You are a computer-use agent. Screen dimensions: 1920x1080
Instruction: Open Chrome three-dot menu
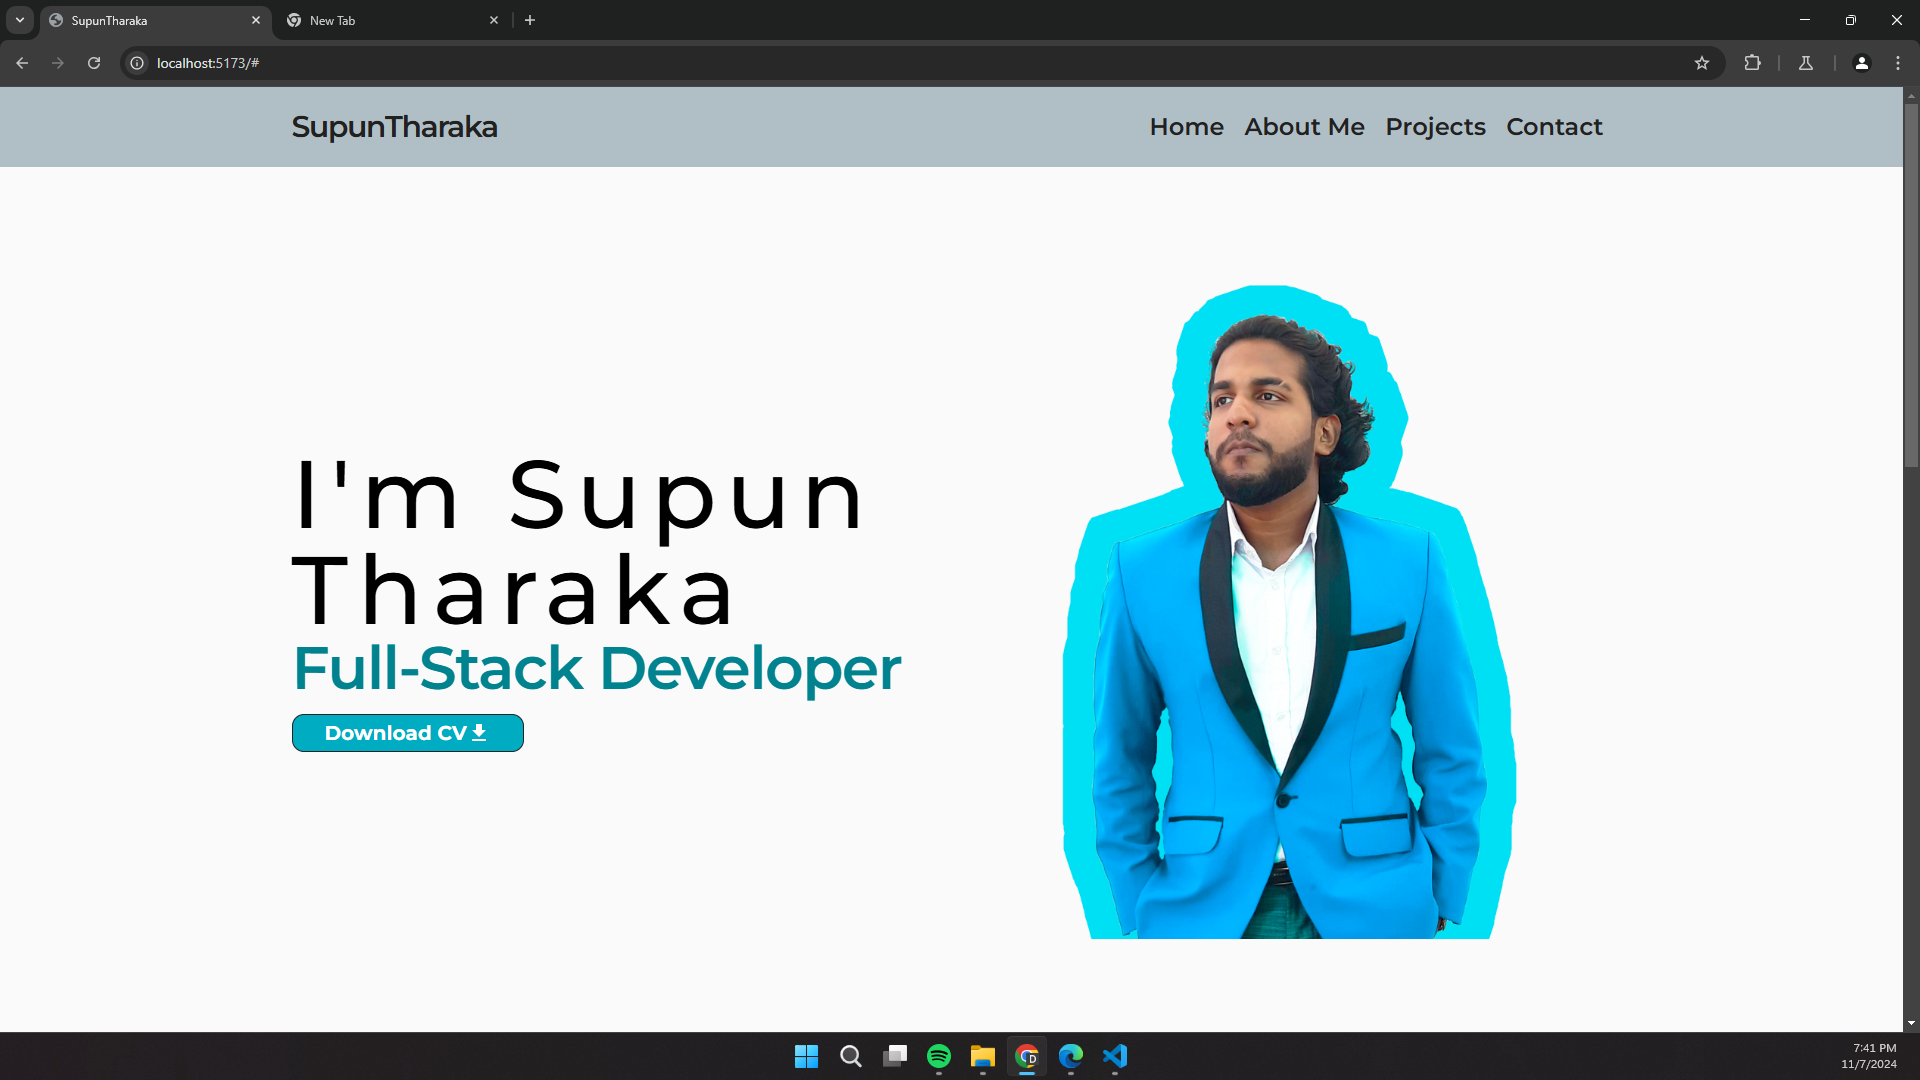pos(1898,63)
